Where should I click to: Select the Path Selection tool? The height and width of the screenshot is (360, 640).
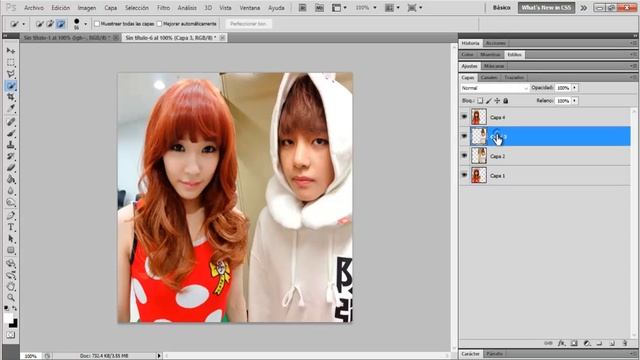11,239
